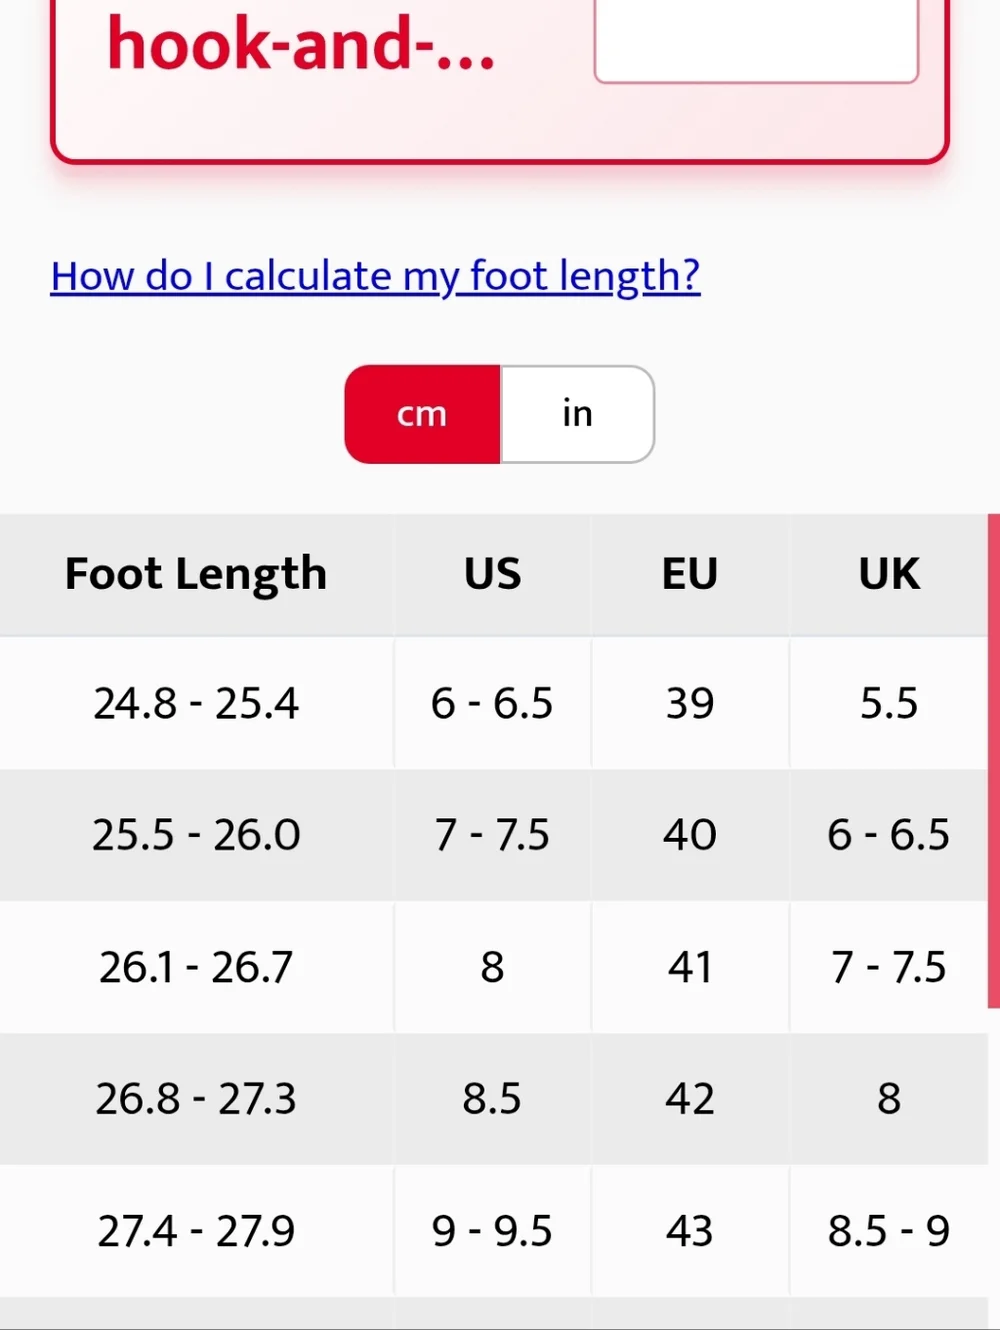This screenshot has height=1330, width=1000.
Task: Select US size 9 - 9.5 cell
Action: tap(492, 1231)
